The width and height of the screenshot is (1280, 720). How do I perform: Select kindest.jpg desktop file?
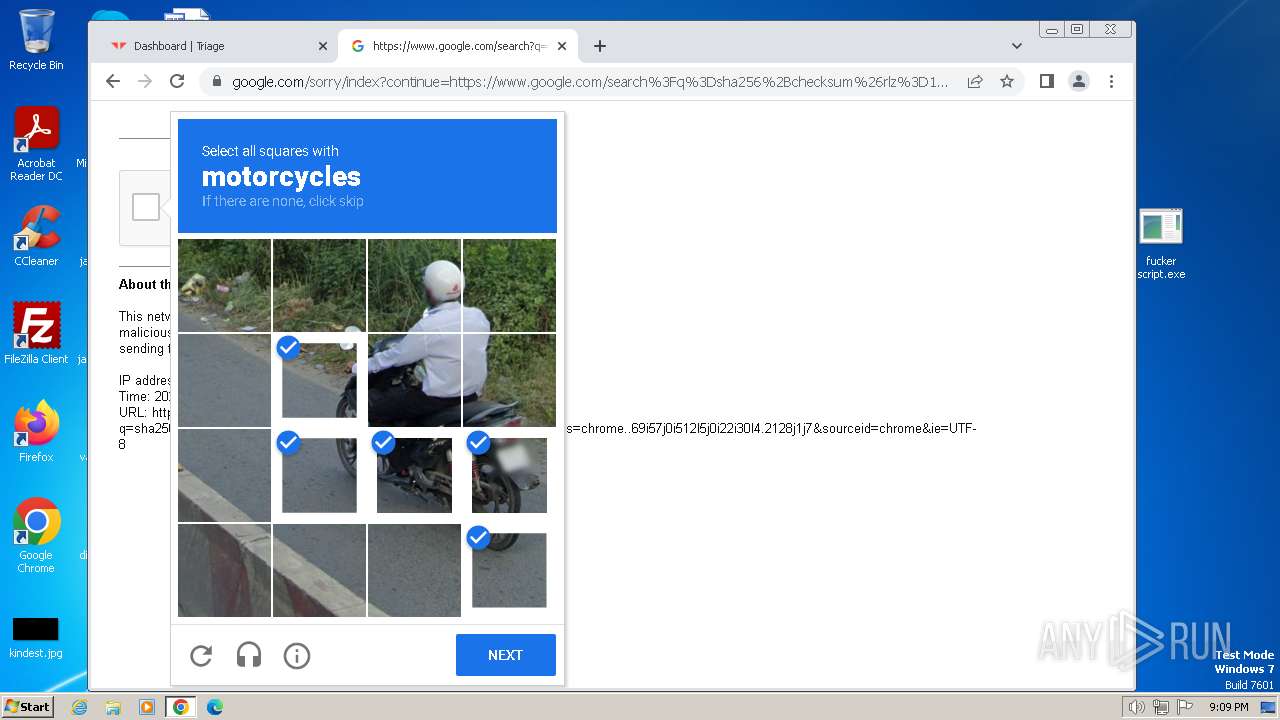[x=36, y=638]
